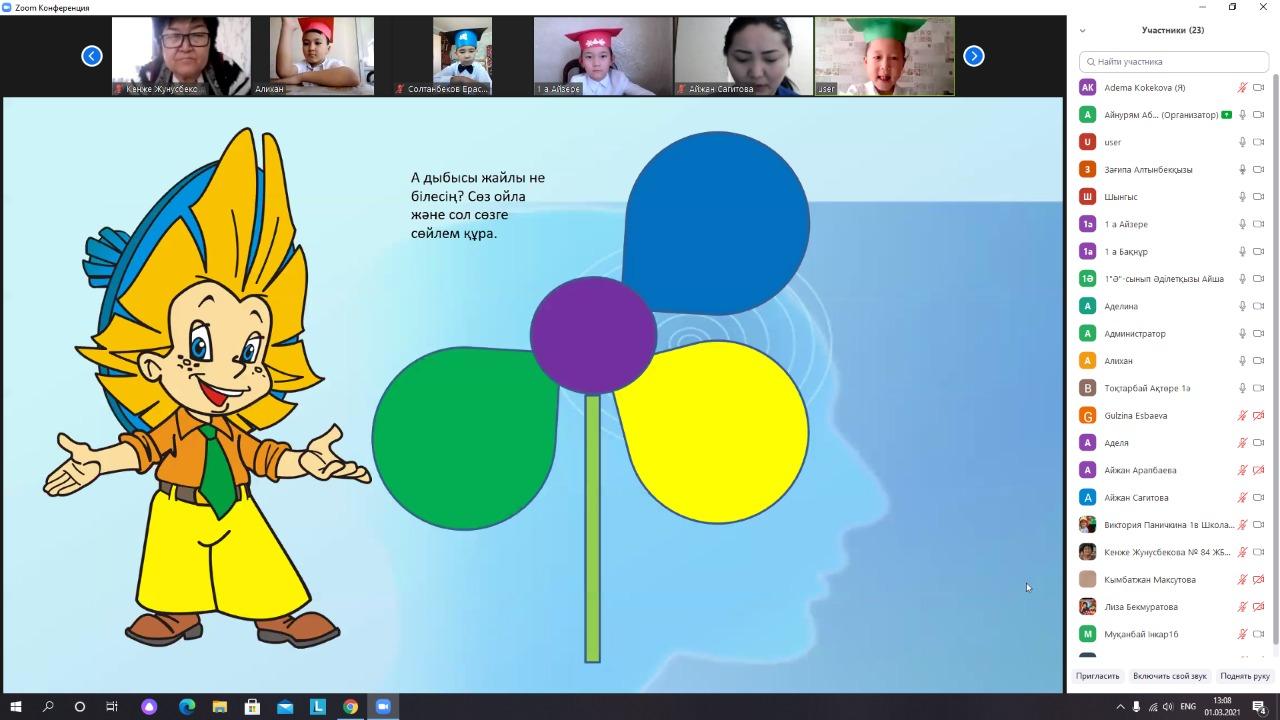Click the Пригласить button
Screen dimensions: 1280x720
coord(1097,676)
